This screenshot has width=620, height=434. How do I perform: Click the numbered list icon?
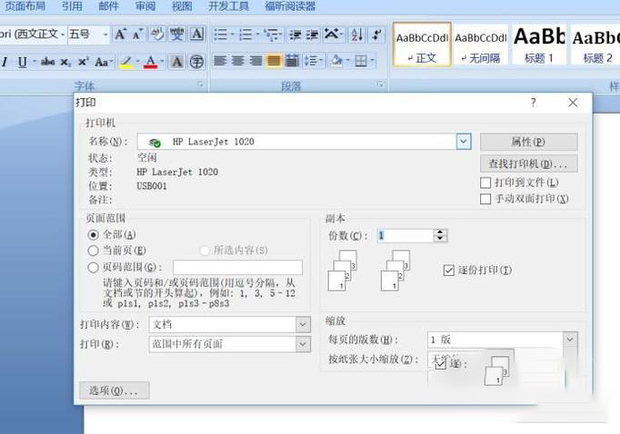coord(246,35)
